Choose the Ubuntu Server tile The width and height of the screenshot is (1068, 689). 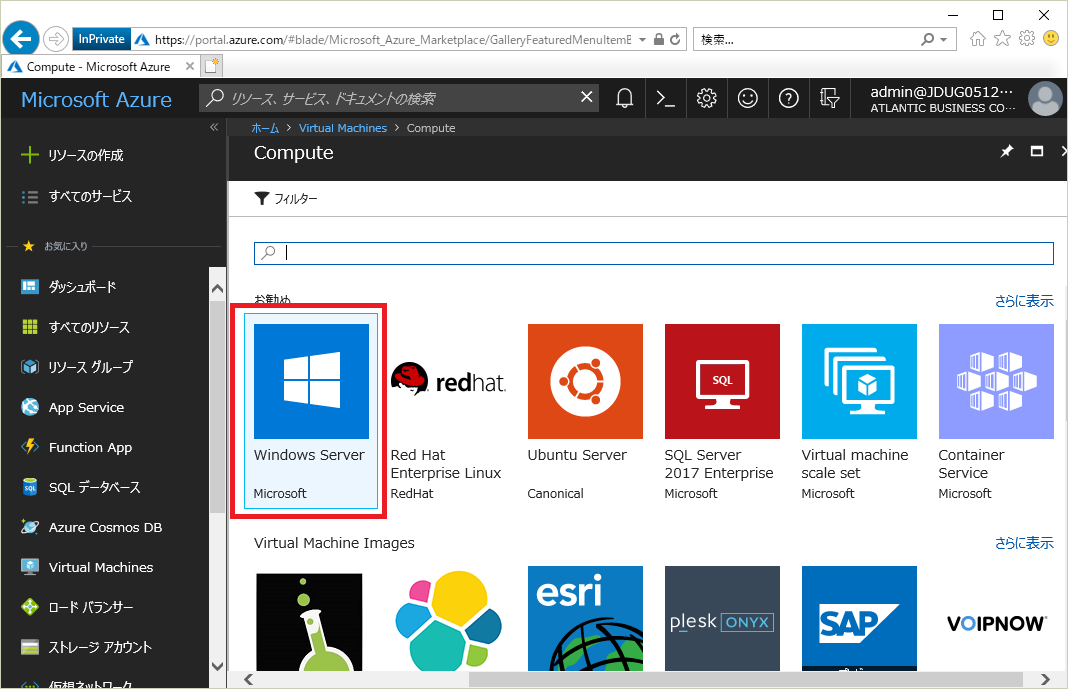point(585,411)
